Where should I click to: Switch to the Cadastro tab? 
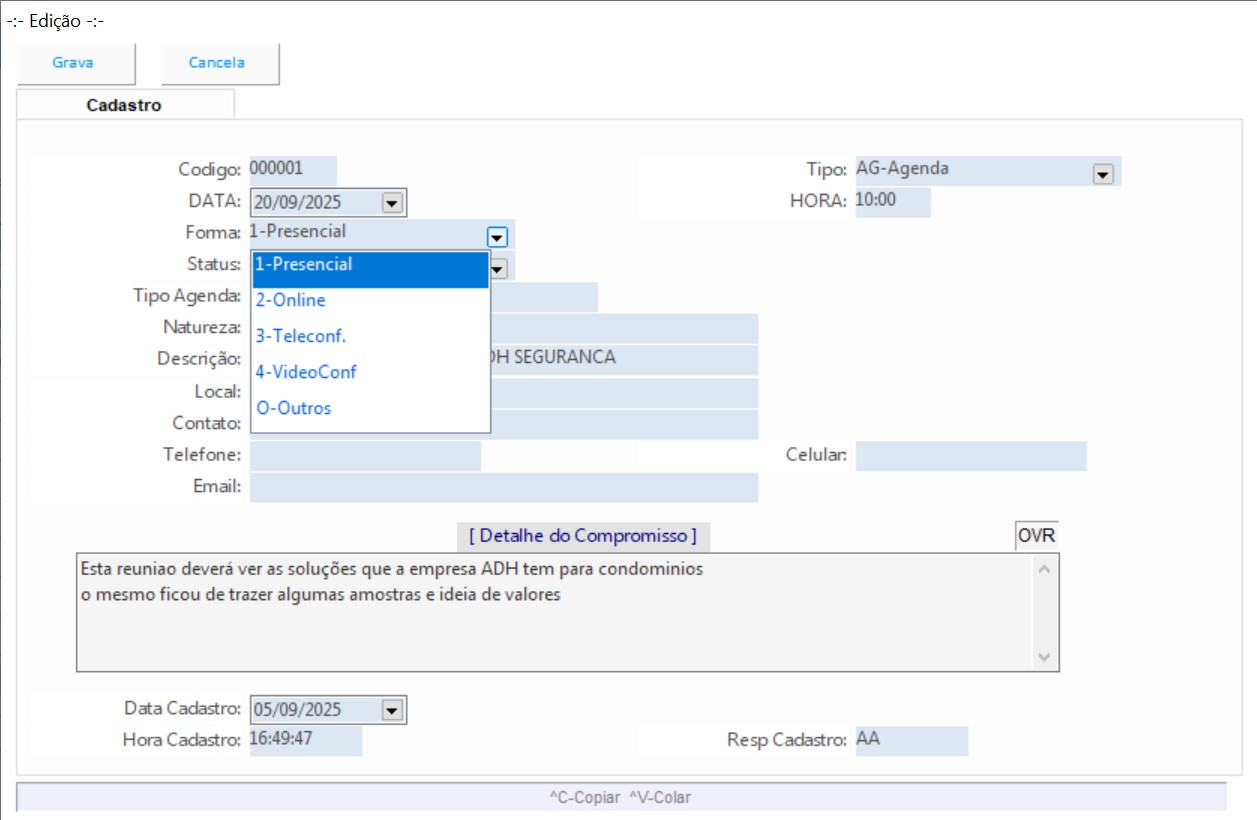(124, 105)
